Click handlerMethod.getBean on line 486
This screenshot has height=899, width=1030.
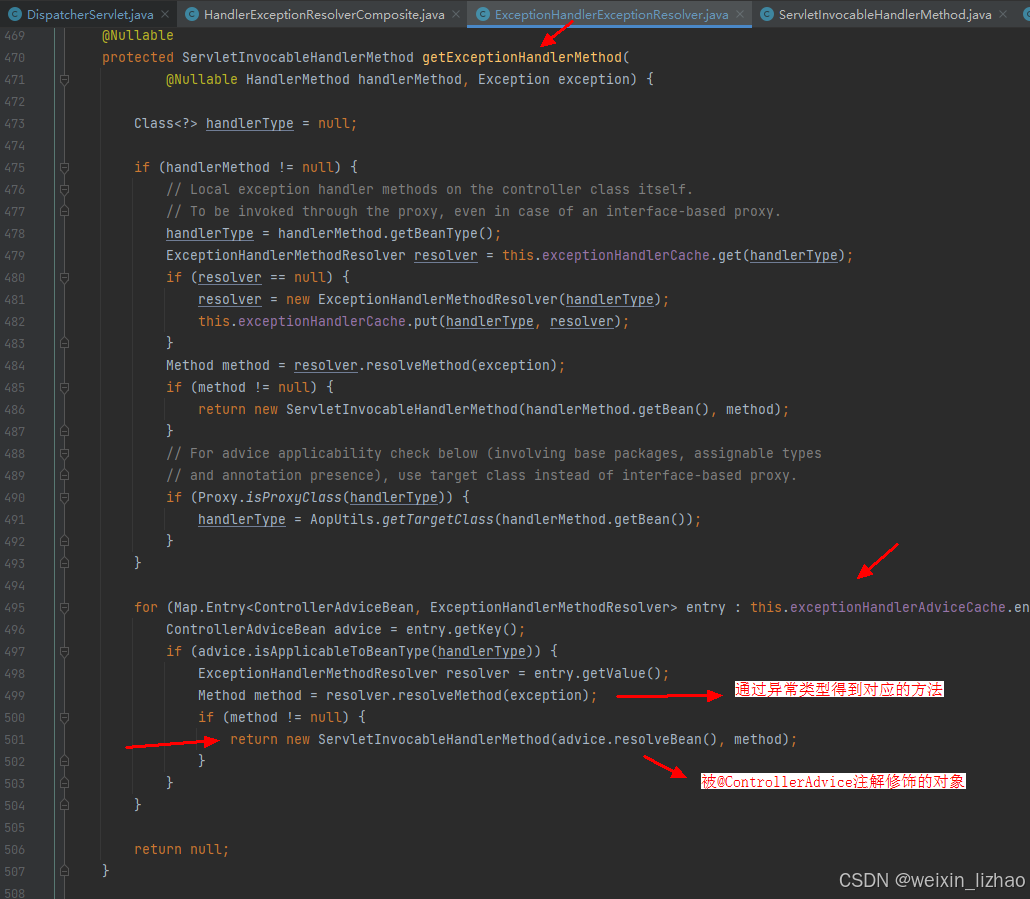tap(610, 410)
